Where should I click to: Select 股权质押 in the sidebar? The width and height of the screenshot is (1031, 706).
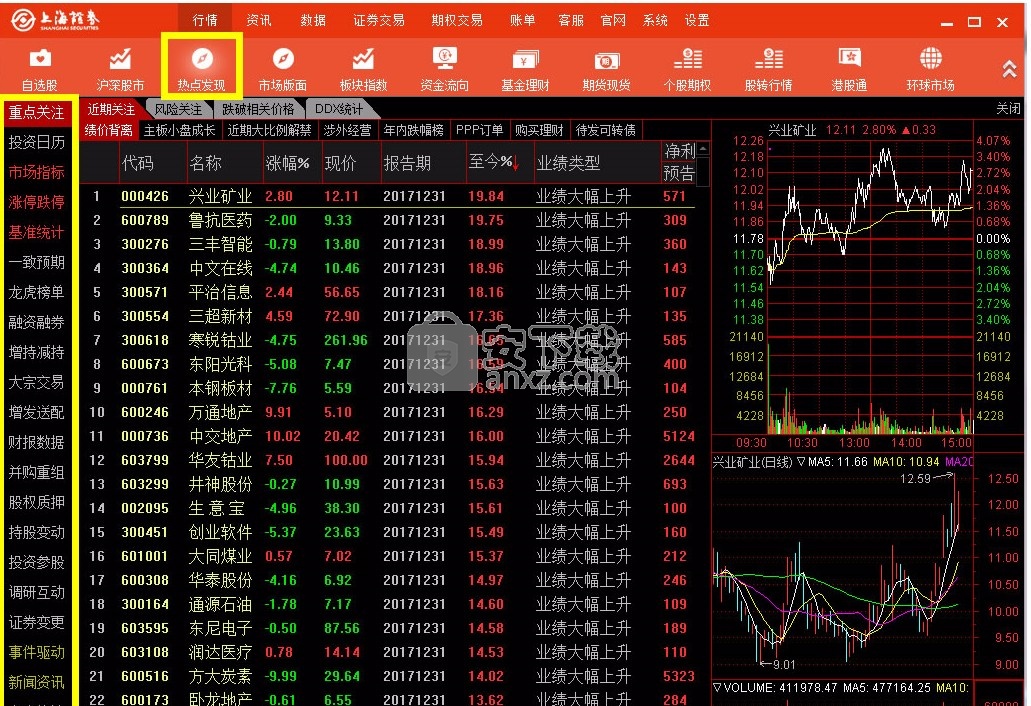[37, 502]
